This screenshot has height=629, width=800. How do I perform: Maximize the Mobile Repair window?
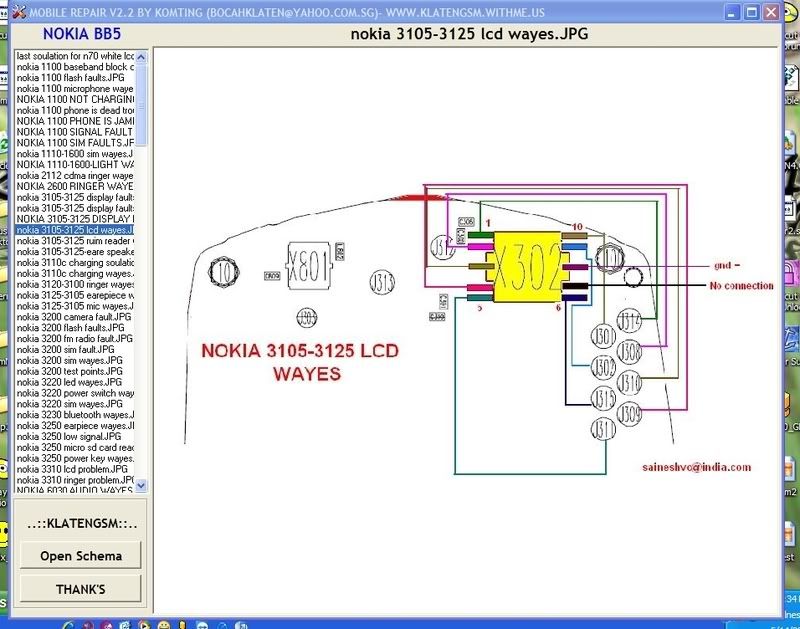click(x=752, y=12)
